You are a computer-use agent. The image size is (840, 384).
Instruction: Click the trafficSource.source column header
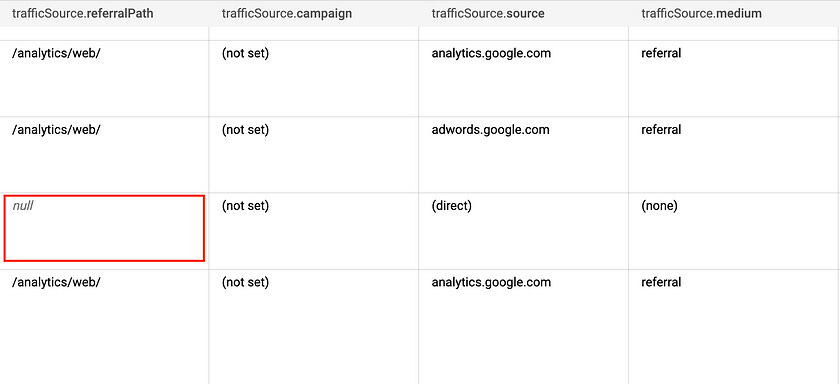(488, 14)
